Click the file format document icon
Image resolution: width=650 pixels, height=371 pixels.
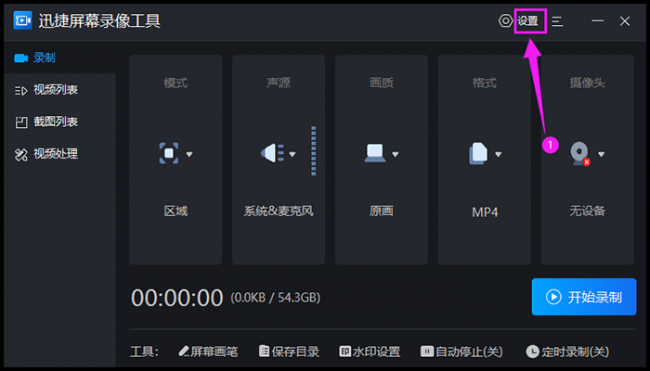(478, 153)
